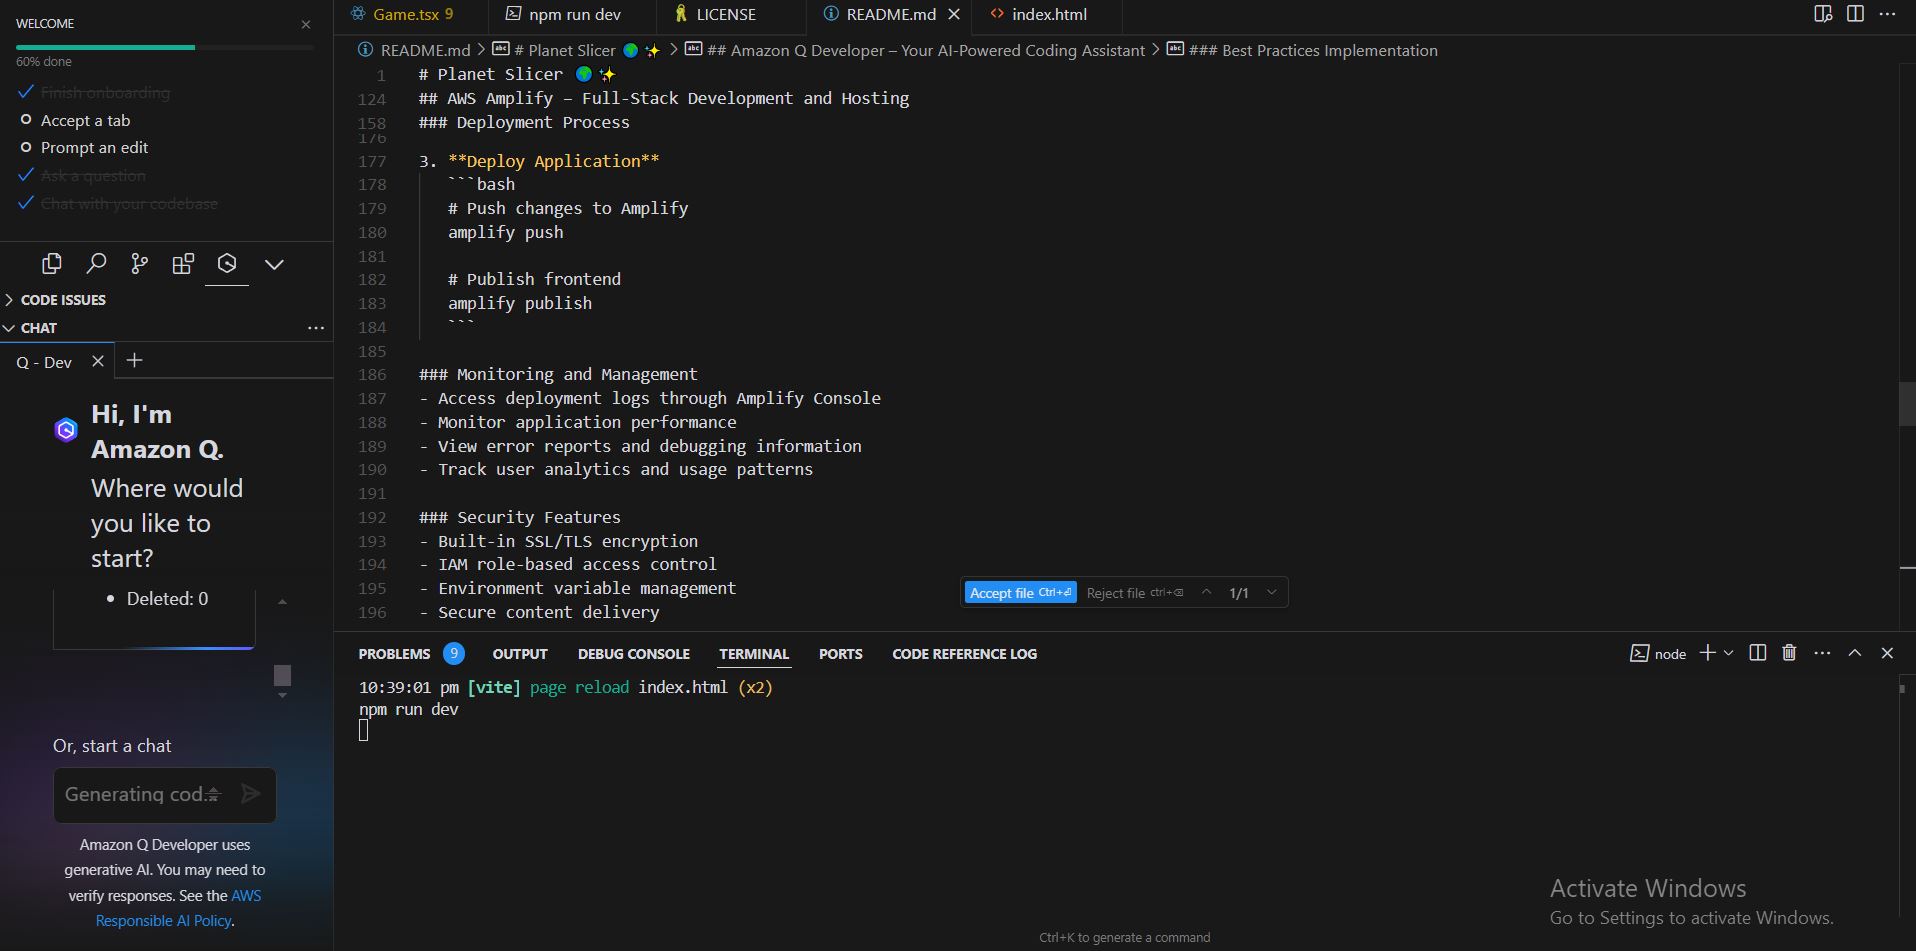
Task: Click the sticky 'Deployment Process' heading line
Action: pos(524,122)
